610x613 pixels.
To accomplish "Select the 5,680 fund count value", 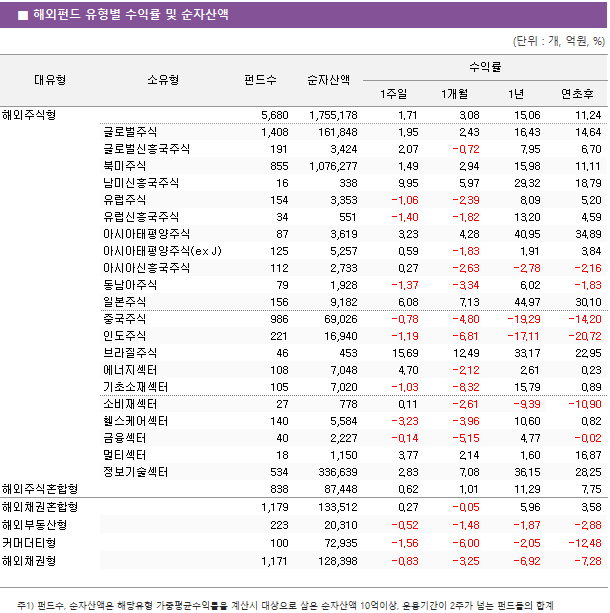I will click(275, 115).
